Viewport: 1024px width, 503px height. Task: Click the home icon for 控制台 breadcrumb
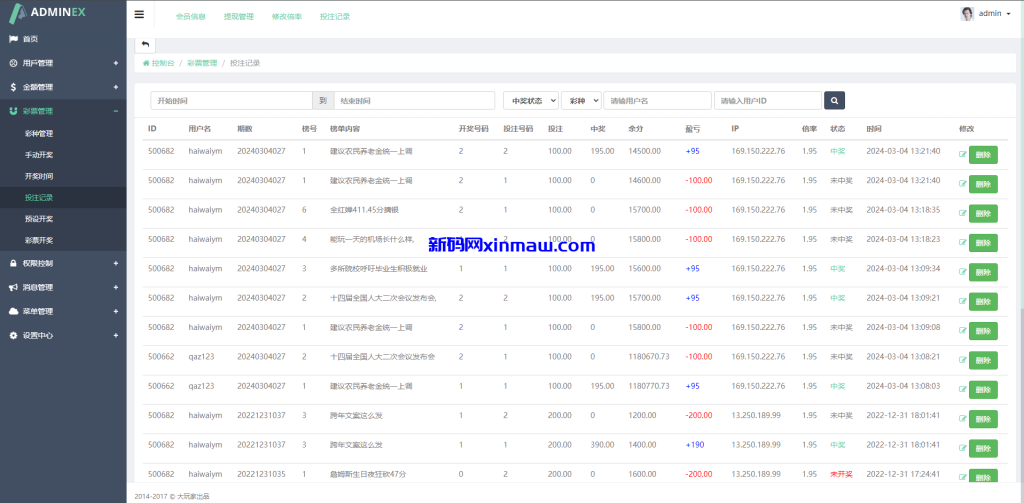(146, 63)
